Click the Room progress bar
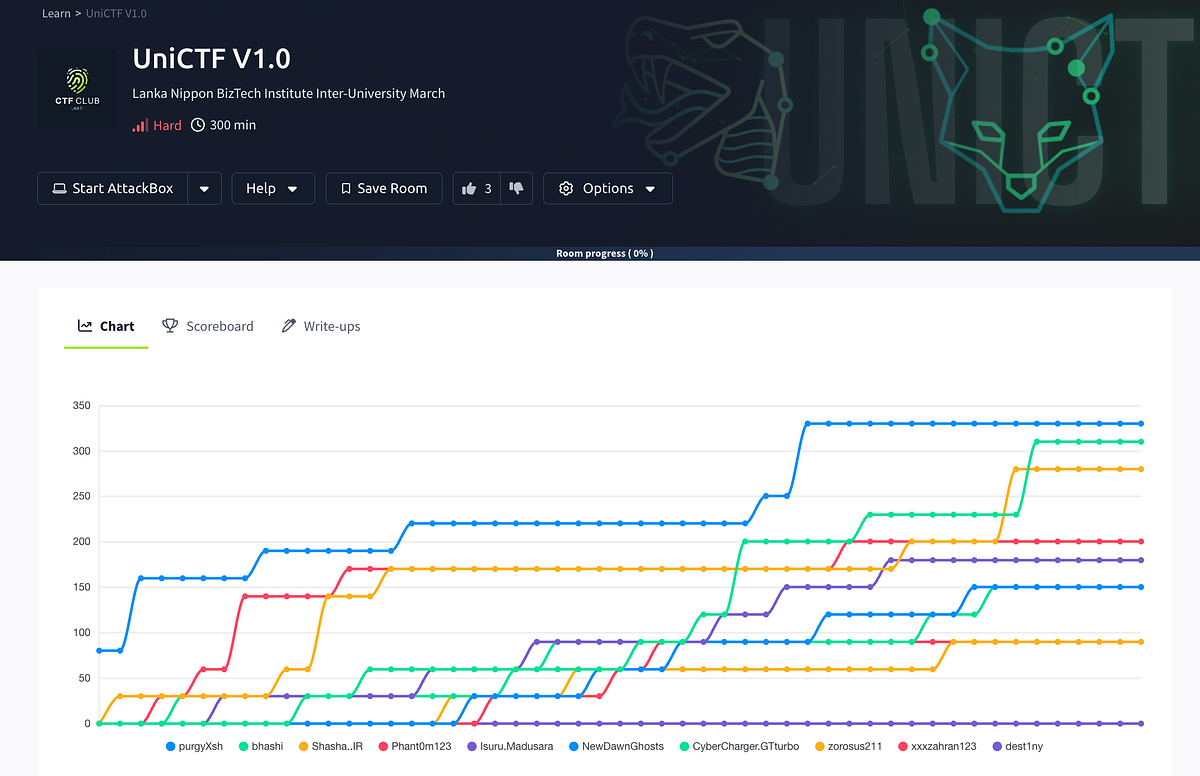The width and height of the screenshot is (1200, 776). pyautogui.click(x=604, y=253)
